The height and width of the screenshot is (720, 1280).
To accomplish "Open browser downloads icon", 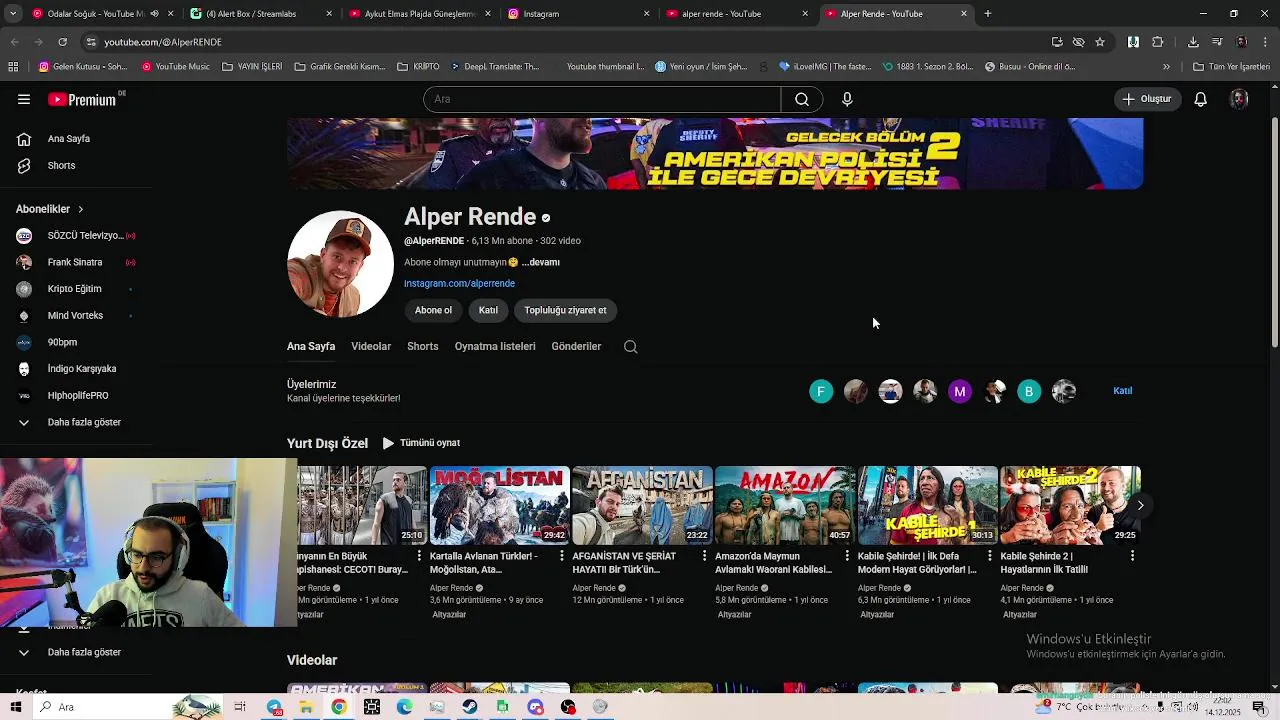I will click(x=1193, y=42).
